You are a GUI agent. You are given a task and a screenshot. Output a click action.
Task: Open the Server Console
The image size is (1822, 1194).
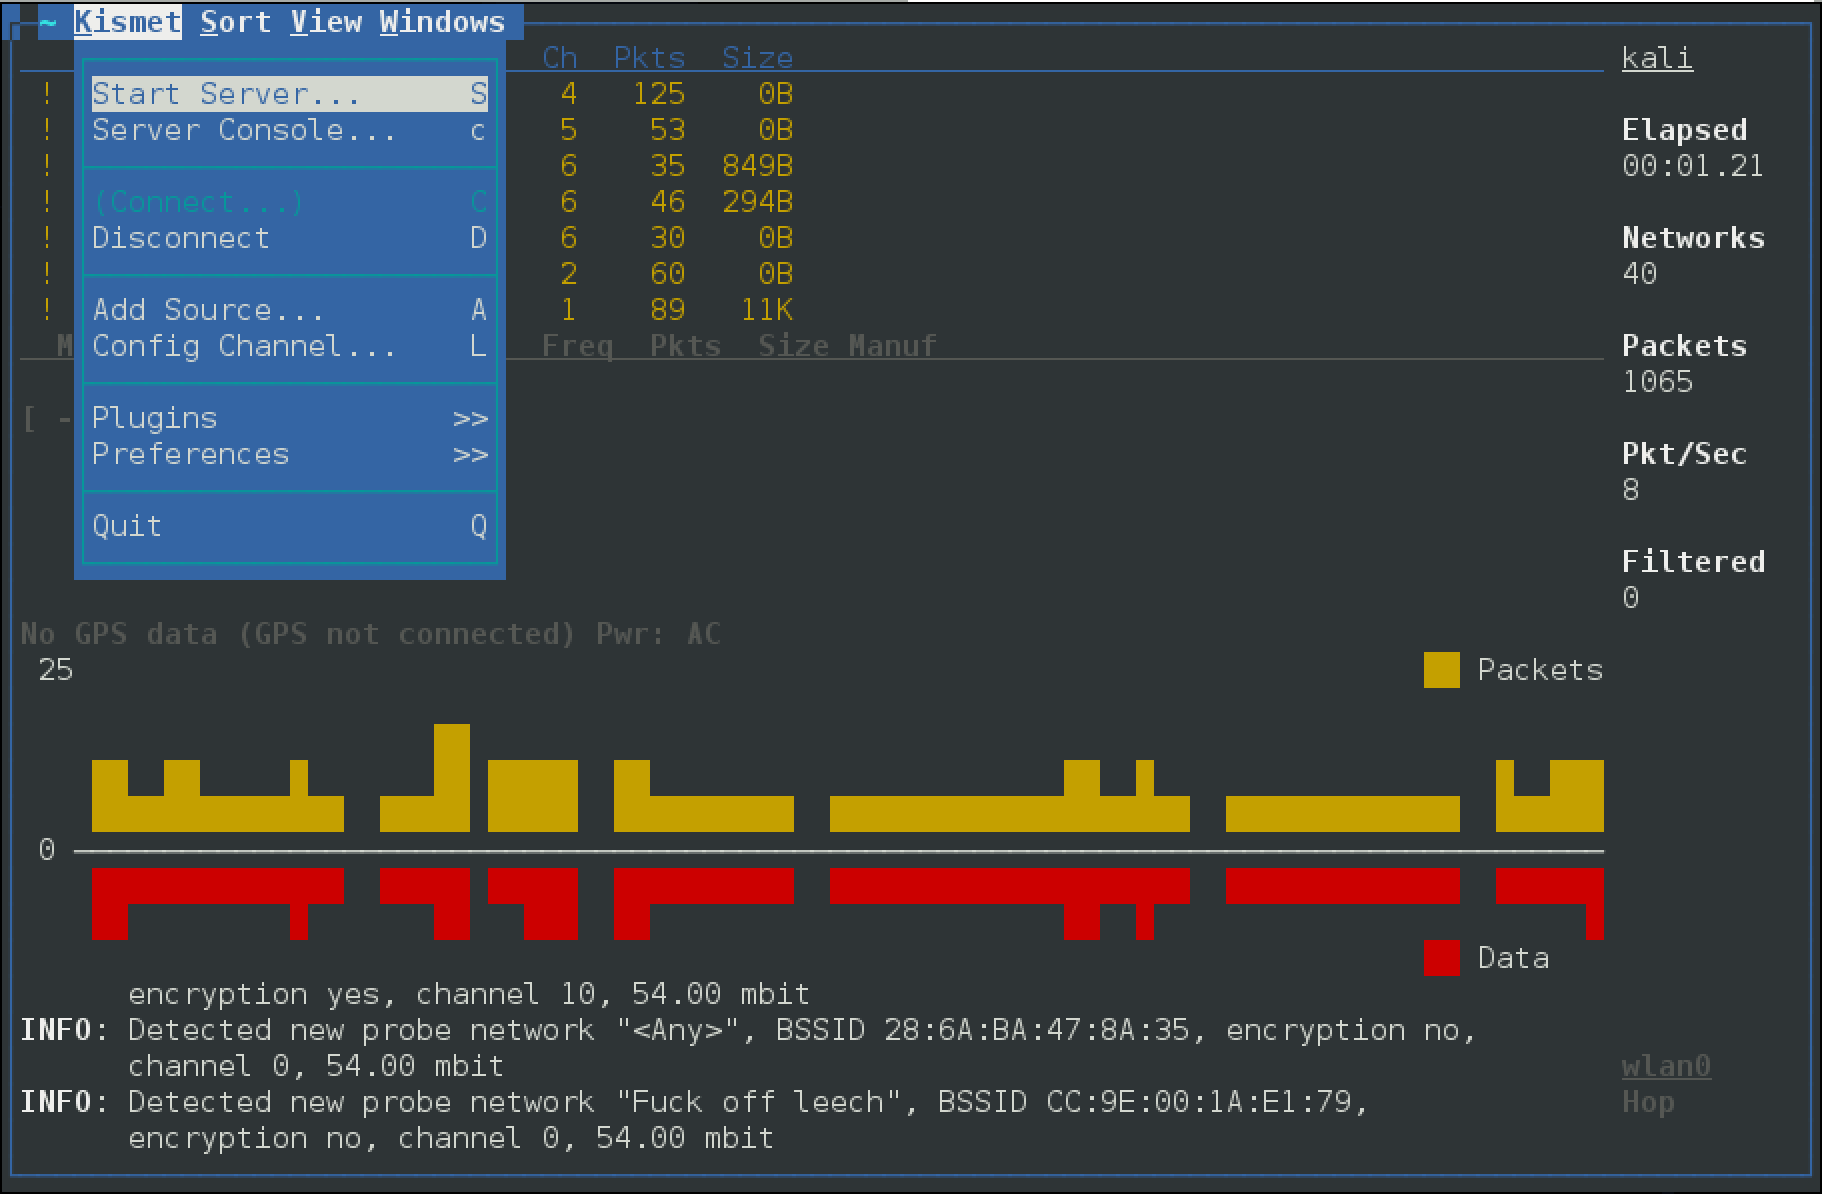[x=242, y=130]
